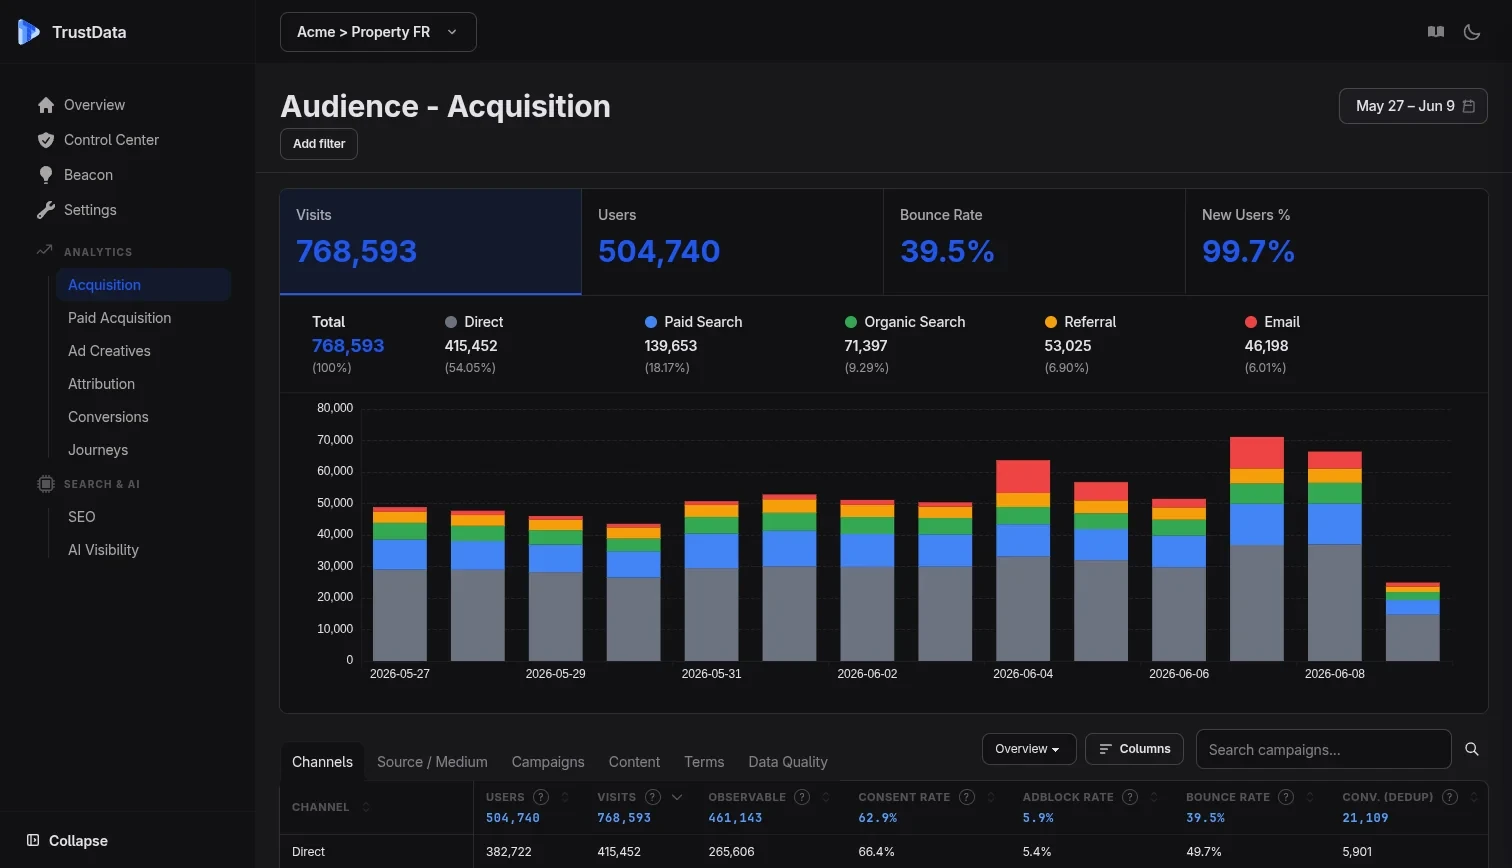Image resolution: width=1512 pixels, height=868 pixels.
Task: Open the Overview view dropdown
Action: (x=1029, y=749)
